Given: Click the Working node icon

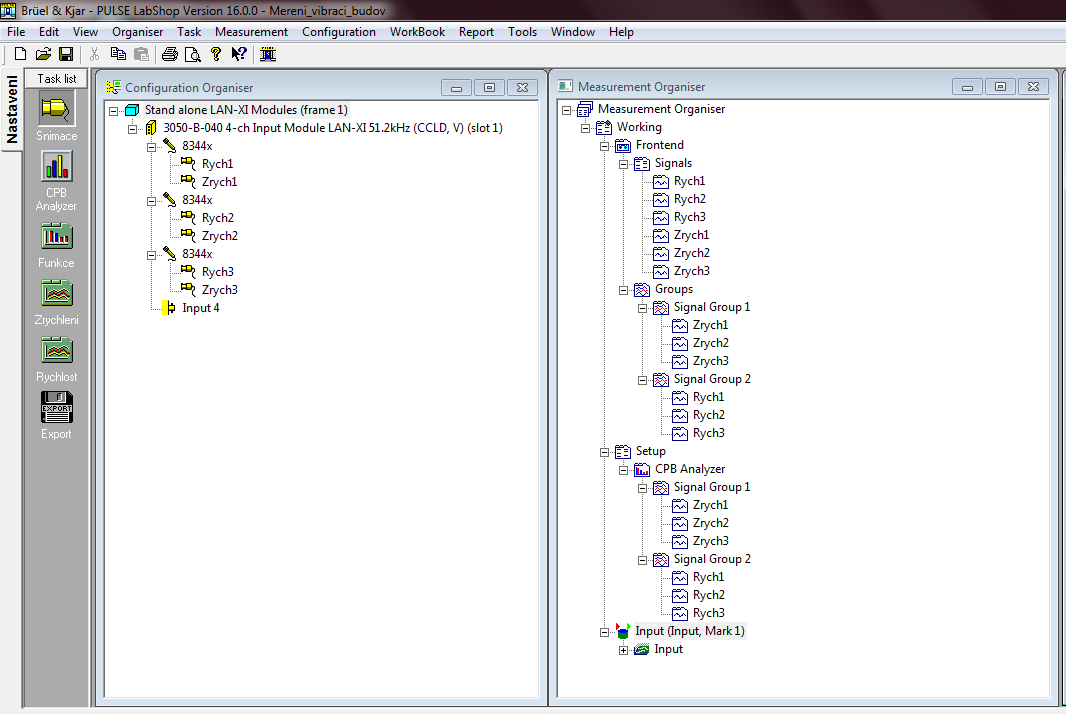Looking at the screenshot, I should coord(604,127).
